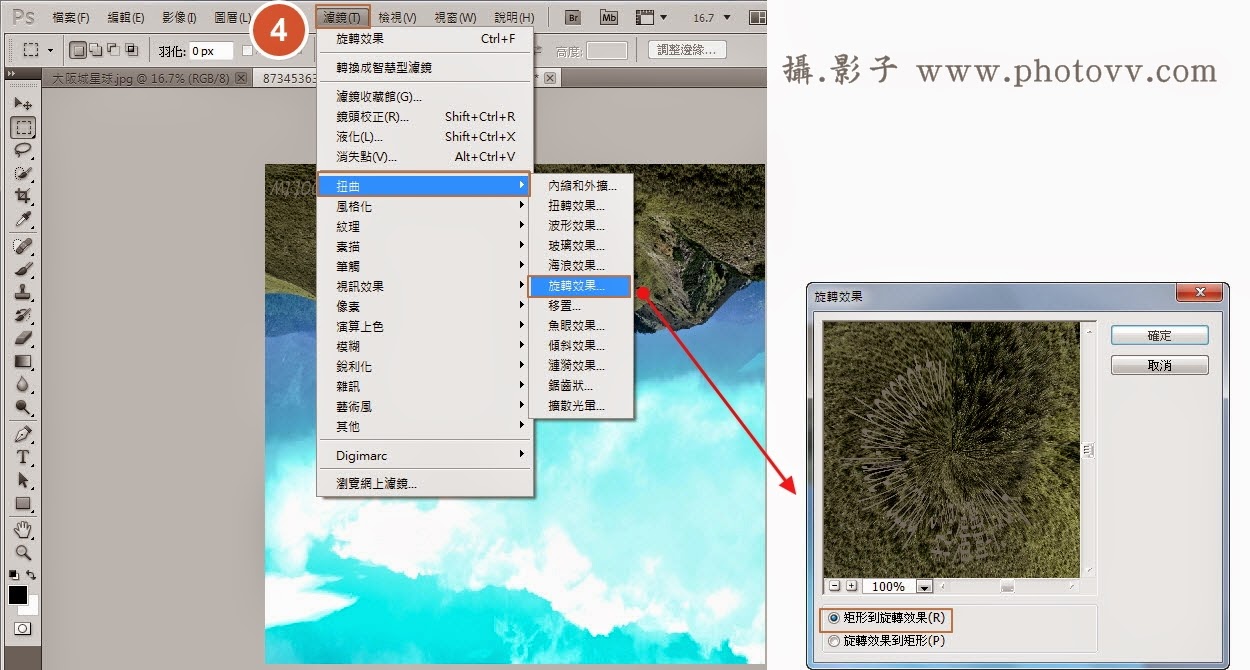Open the 影像(I) menu
The width and height of the screenshot is (1250, 670).
(179, 18)
